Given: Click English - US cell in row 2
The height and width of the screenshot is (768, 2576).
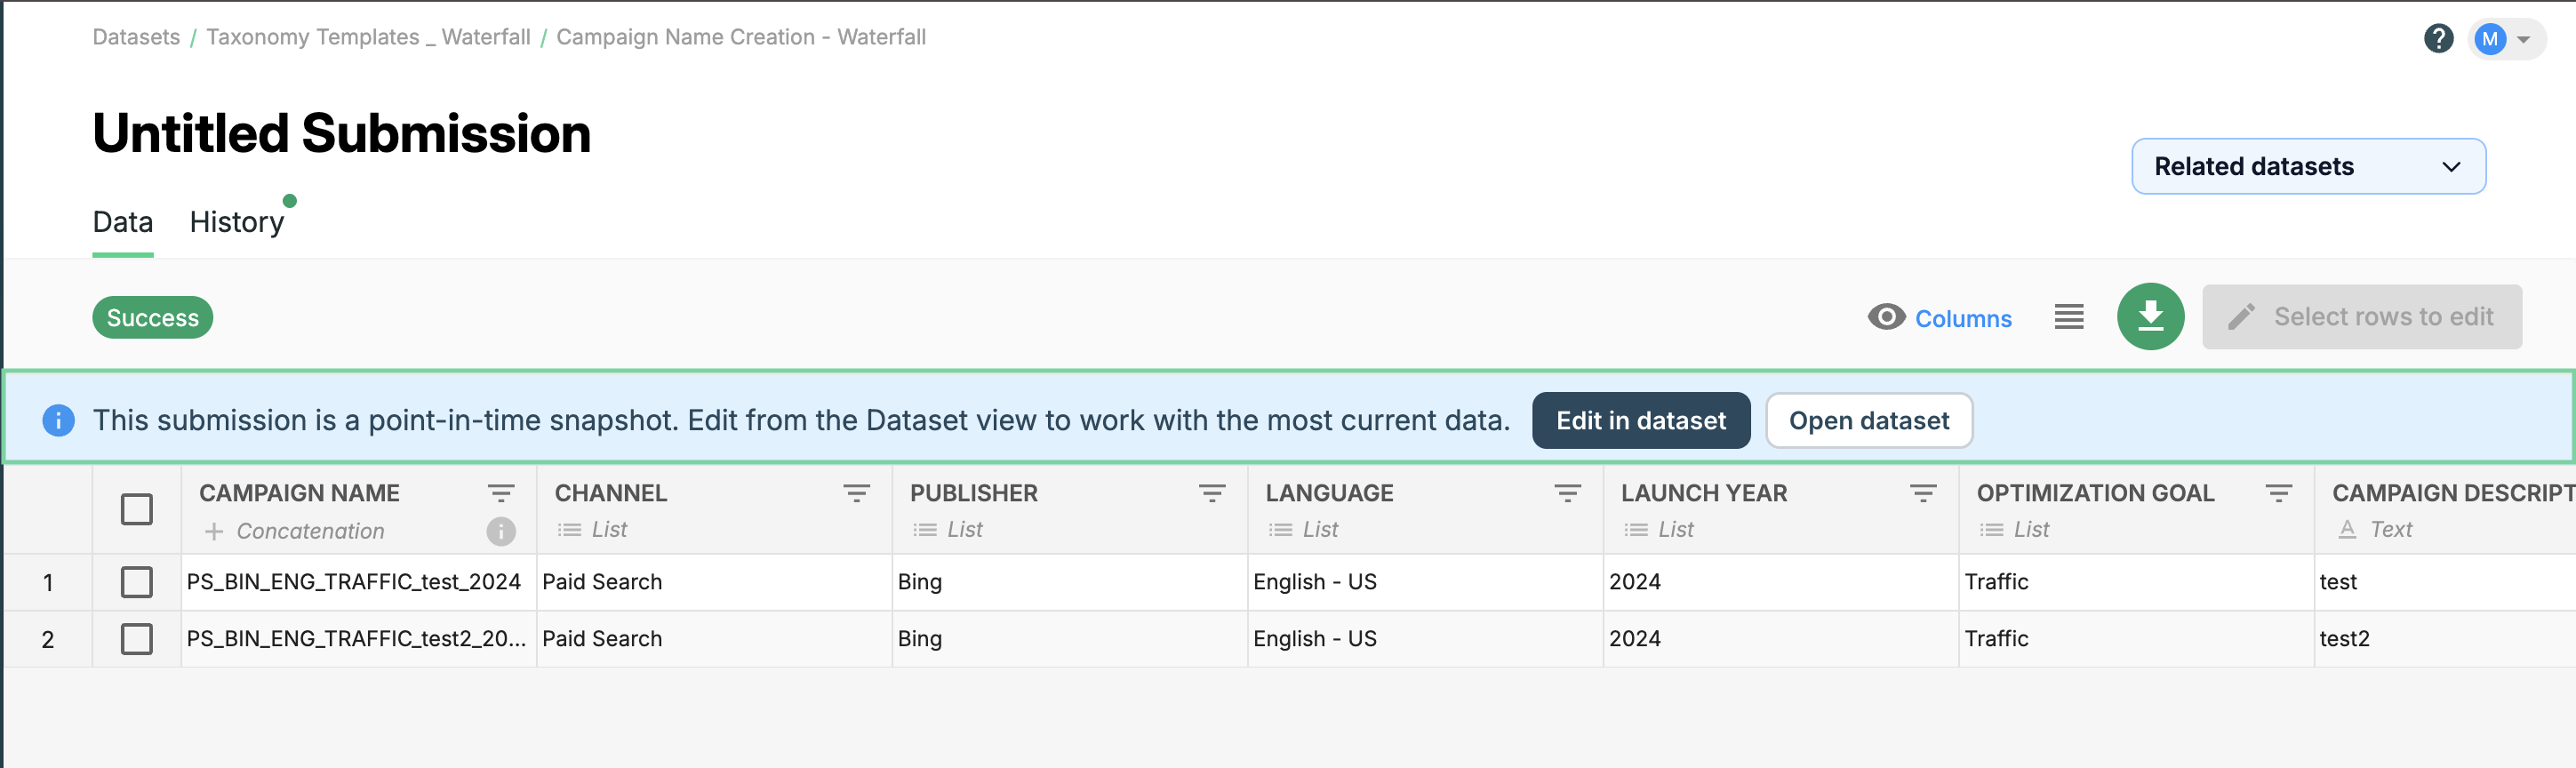Looking at the screenshot, I should (1425, 639).
